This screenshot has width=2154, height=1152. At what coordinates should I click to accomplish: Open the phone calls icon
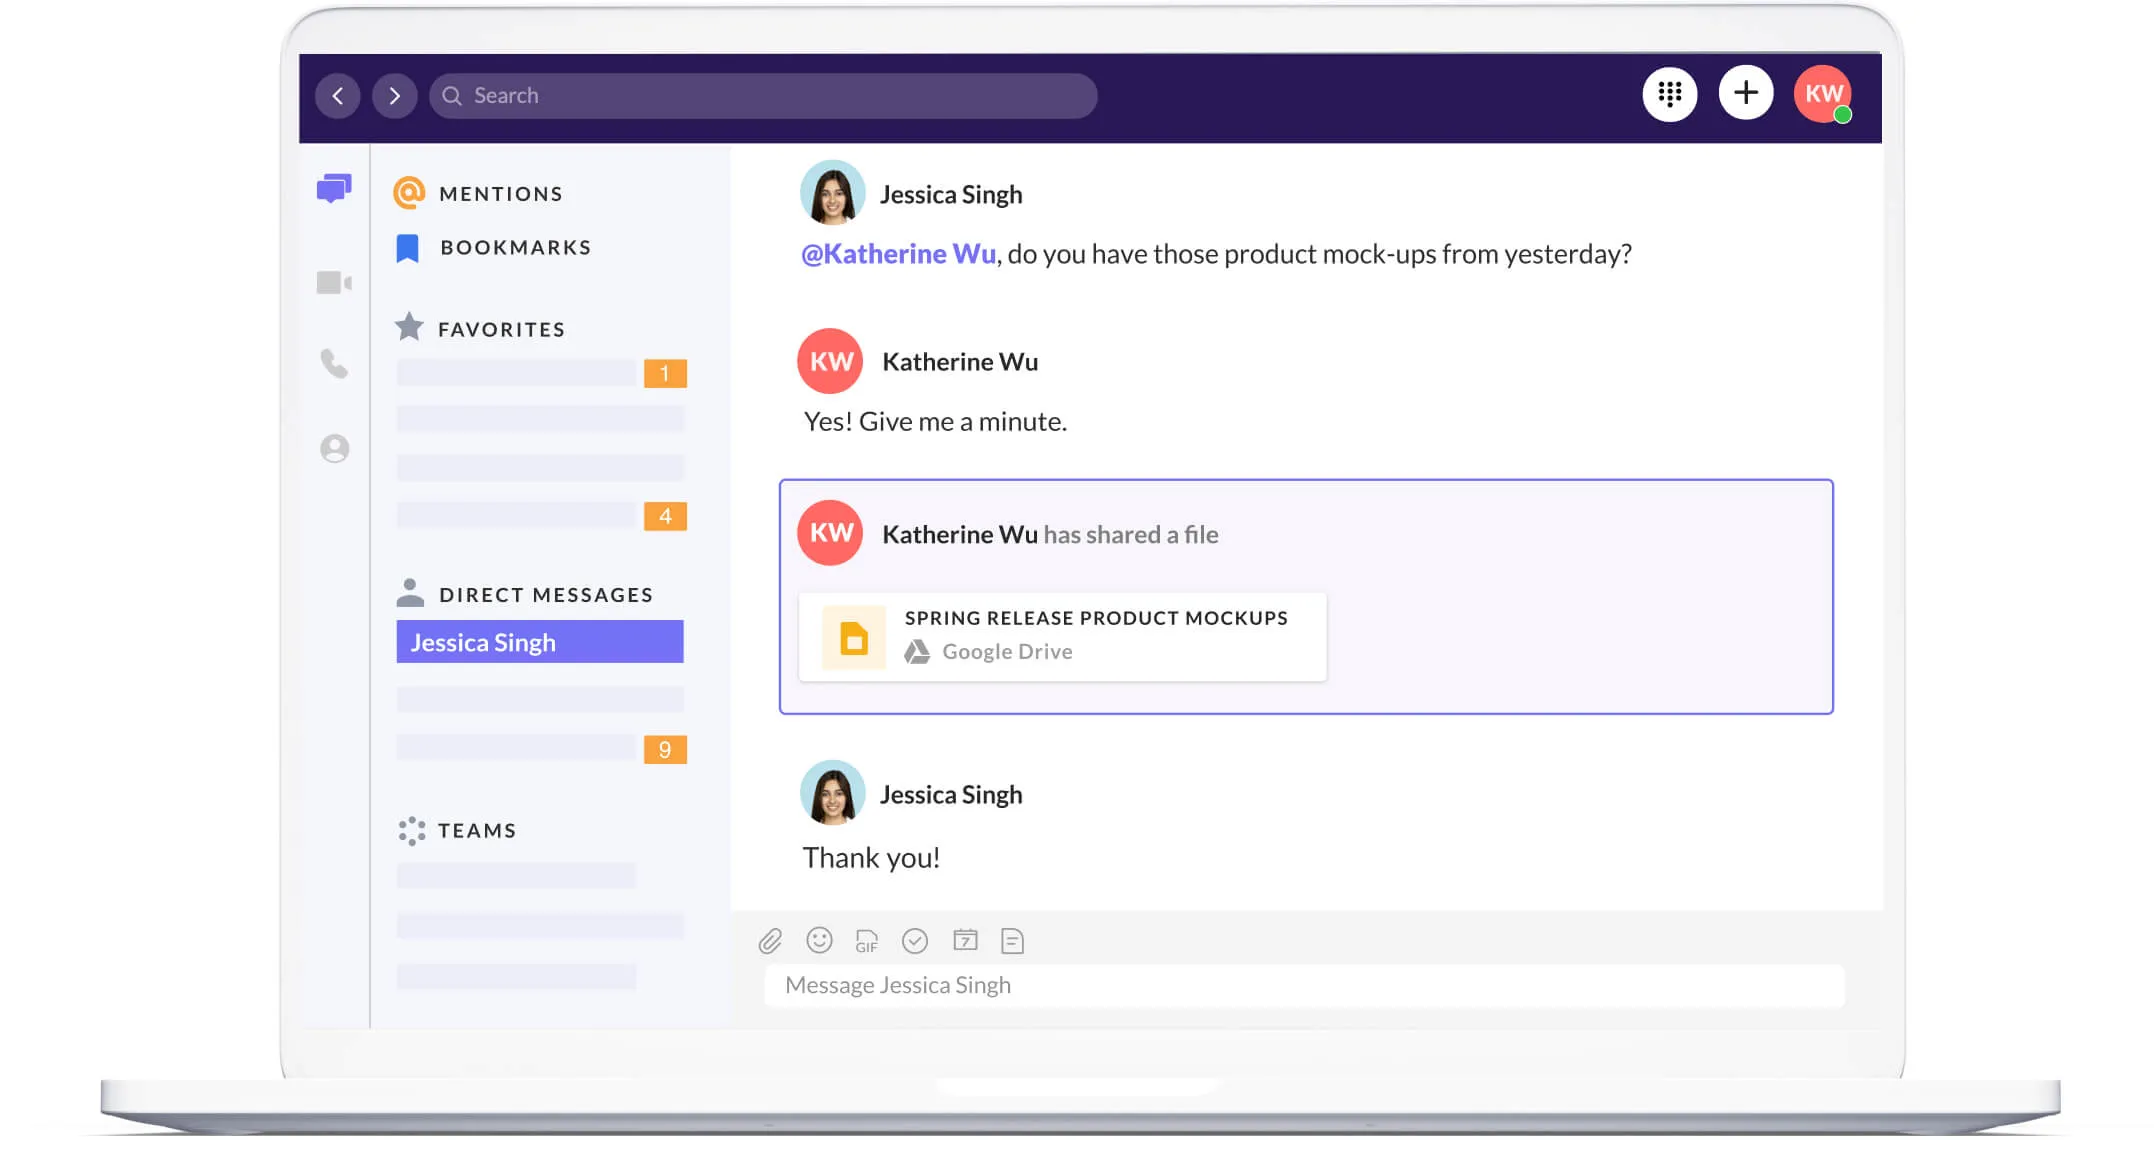pyautogui.click(x=334, y=364)
